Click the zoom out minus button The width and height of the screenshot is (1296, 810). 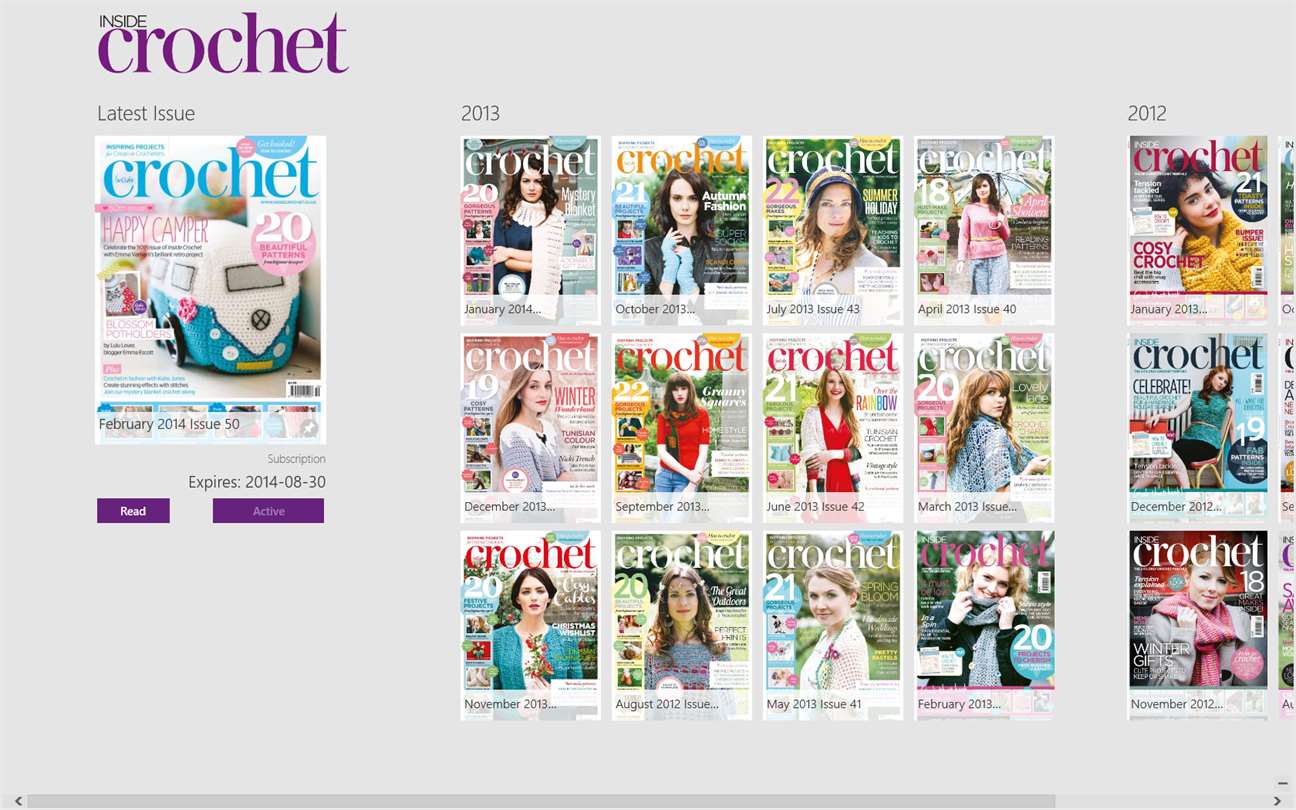click(x=1283, y=783)
